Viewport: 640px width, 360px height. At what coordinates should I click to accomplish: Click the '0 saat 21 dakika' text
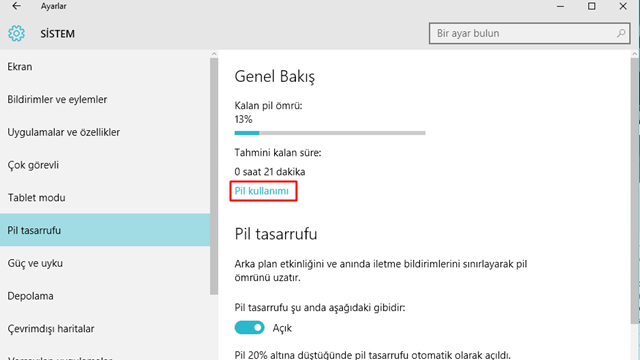[x=270, y=172]
